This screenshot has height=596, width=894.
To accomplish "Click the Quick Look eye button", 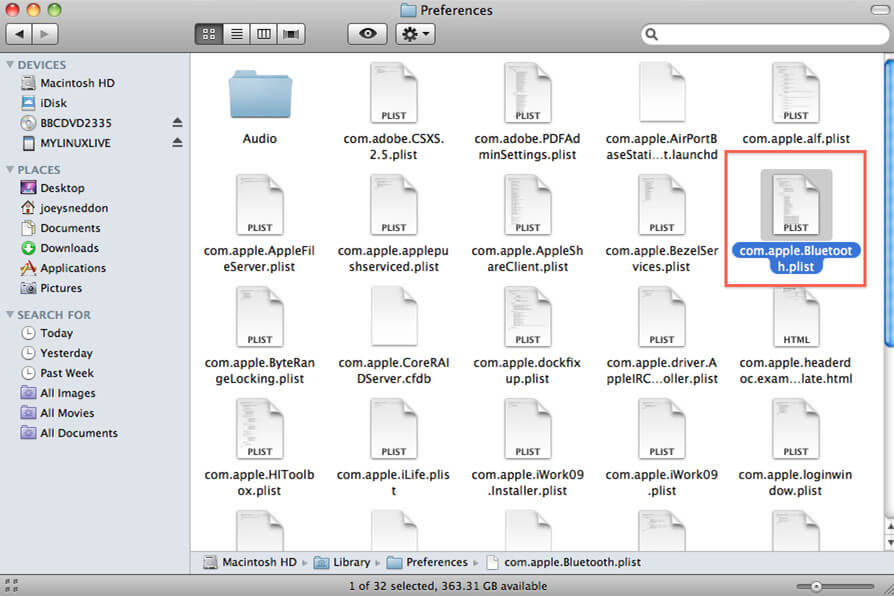I will (367, 34).
